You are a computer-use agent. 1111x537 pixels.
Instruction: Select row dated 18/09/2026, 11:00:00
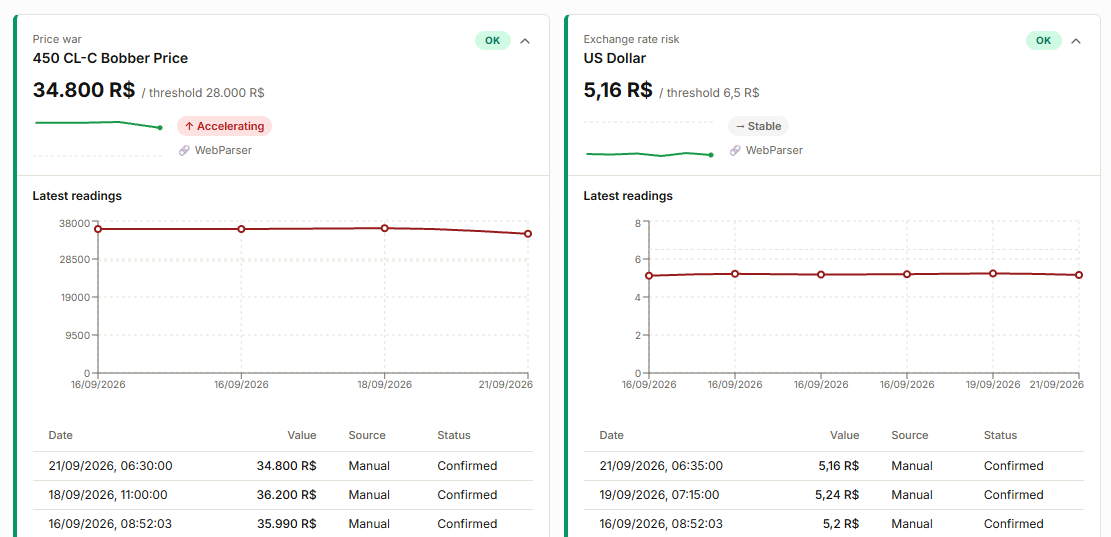point(283,495)
